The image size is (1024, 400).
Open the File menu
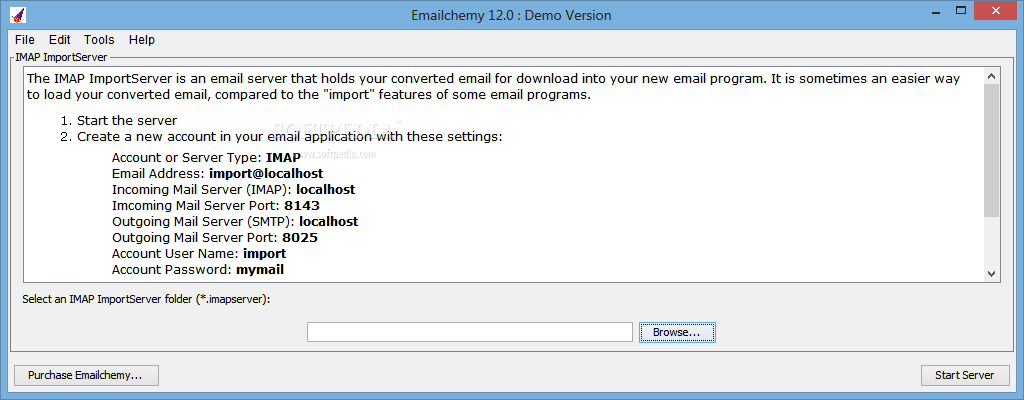click(x=25, y=40)
